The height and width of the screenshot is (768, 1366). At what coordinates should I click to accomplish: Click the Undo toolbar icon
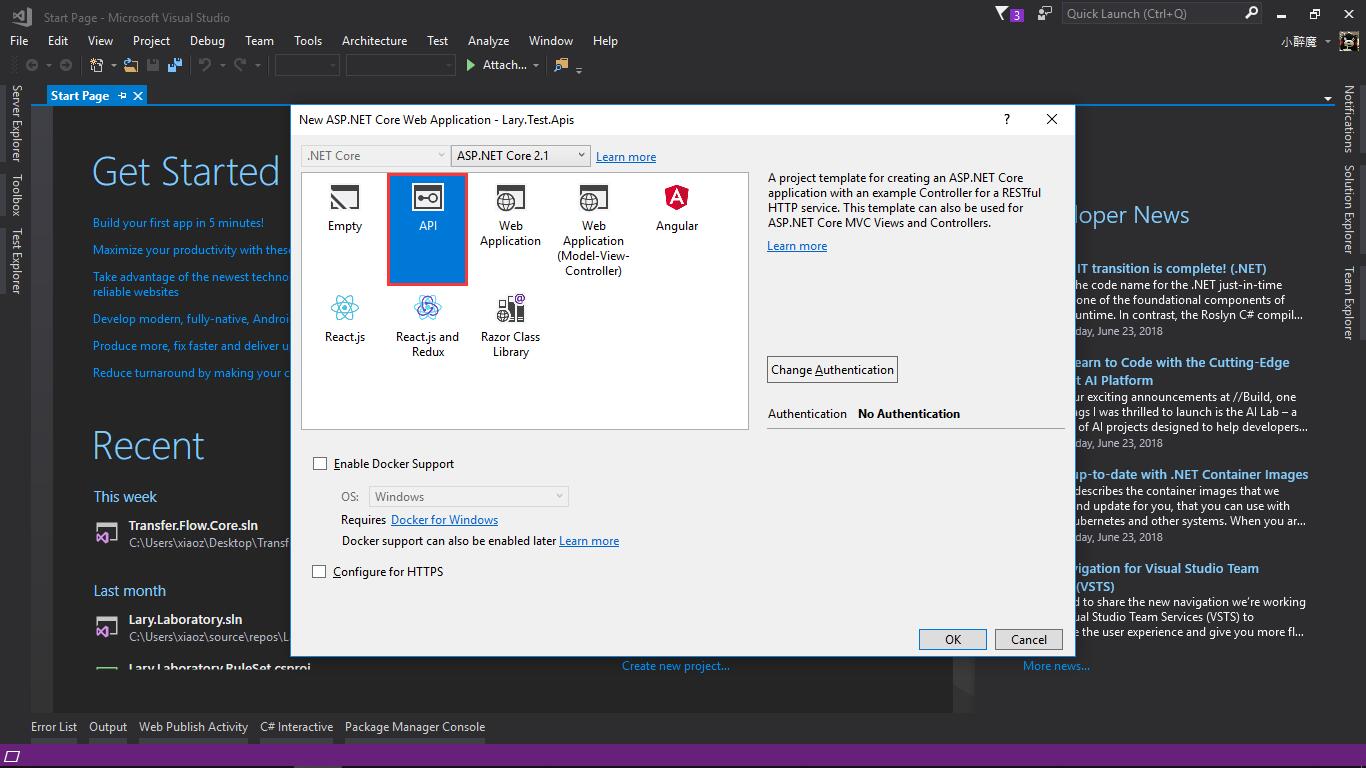tap(205, 65)
